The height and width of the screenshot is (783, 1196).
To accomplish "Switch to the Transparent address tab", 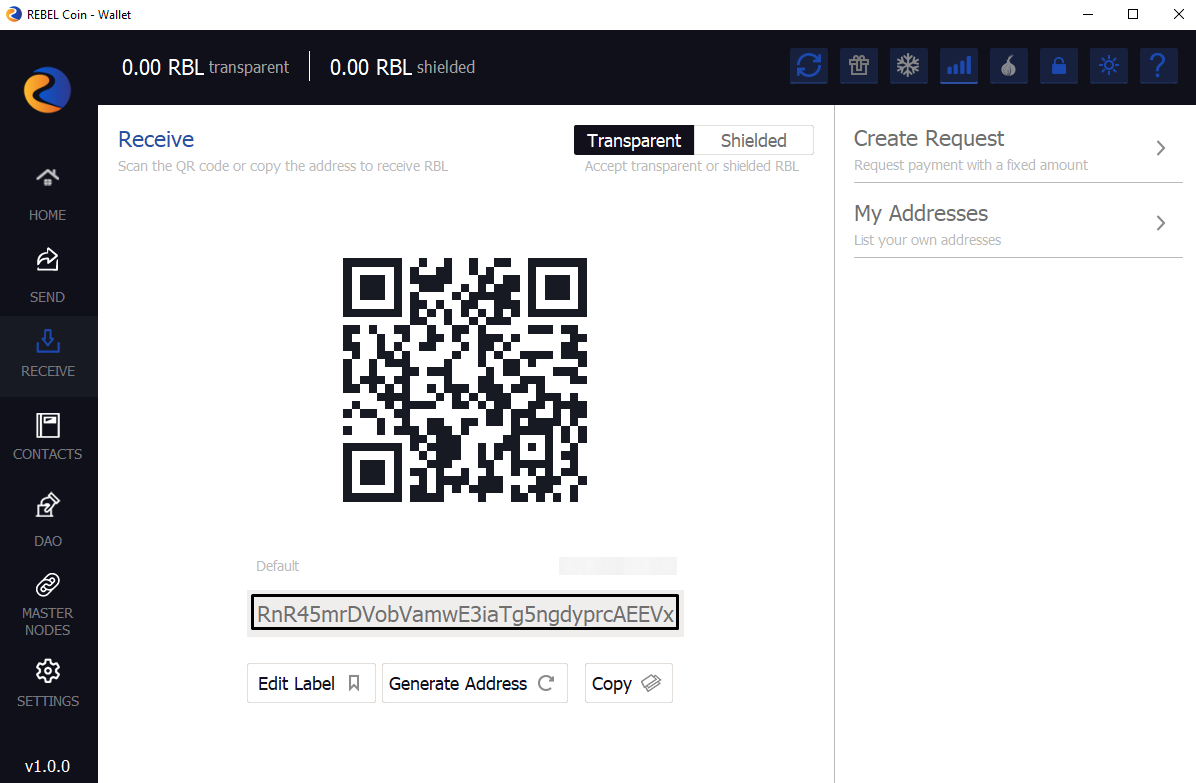I will 634,140.
